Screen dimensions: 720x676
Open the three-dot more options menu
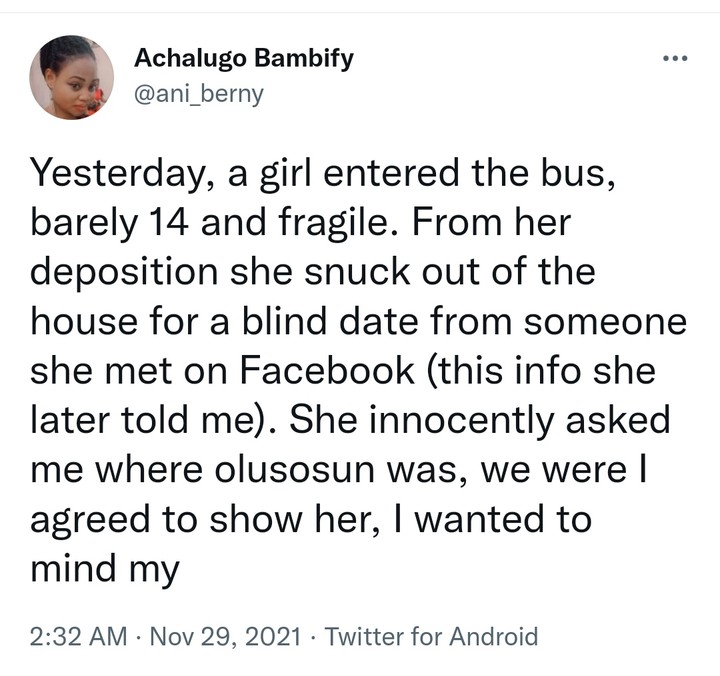tap(676, 57)
